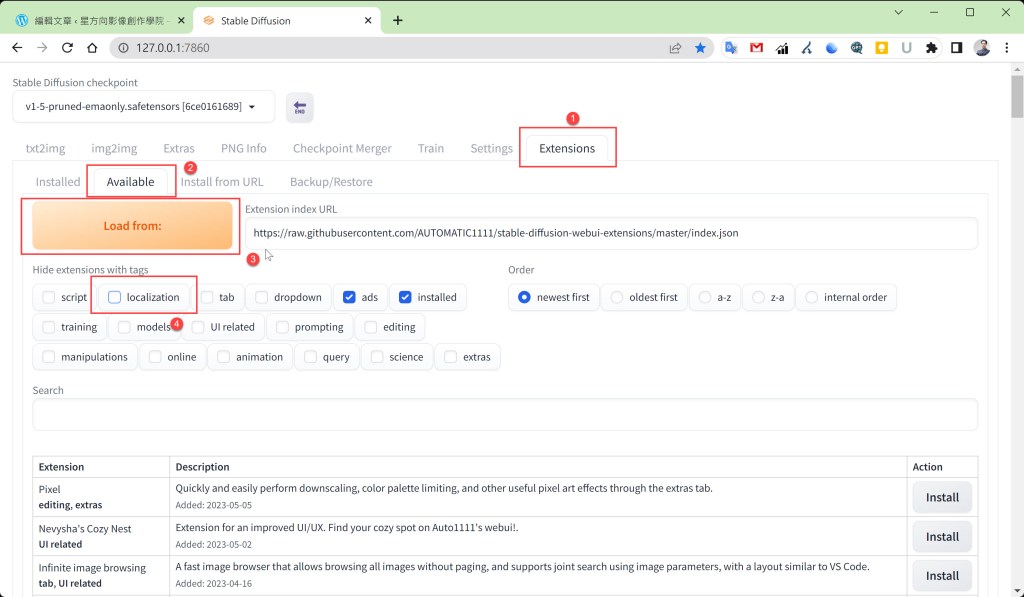Enable the localization tag checkbox
Viewport: 1024px width, 597px height.
(x=114, y=297)
